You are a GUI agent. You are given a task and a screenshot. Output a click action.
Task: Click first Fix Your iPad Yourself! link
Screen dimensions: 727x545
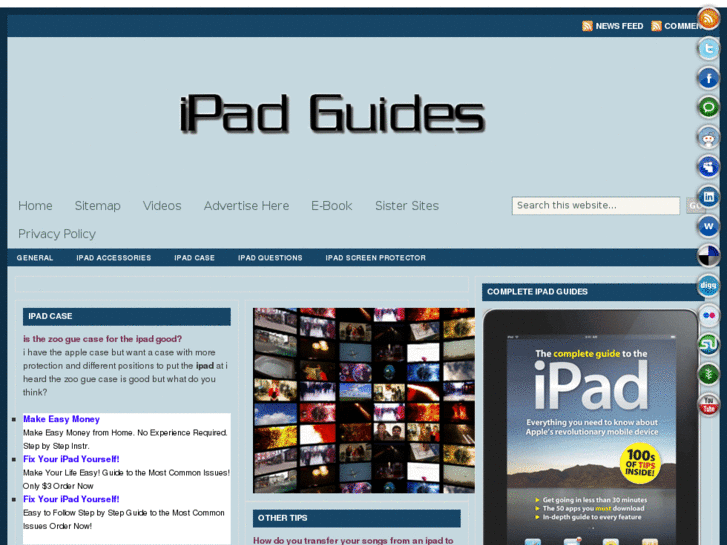(x=71, y=459)
